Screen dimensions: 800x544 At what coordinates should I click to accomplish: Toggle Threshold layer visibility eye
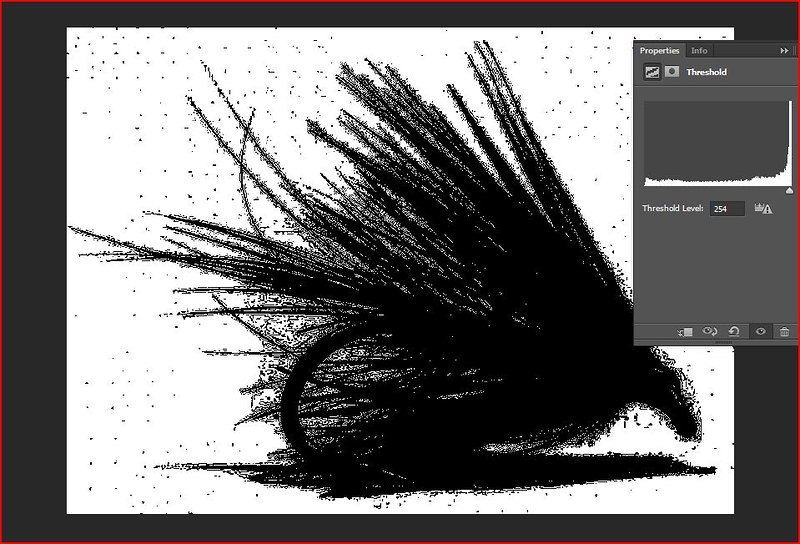coord(760,331)
